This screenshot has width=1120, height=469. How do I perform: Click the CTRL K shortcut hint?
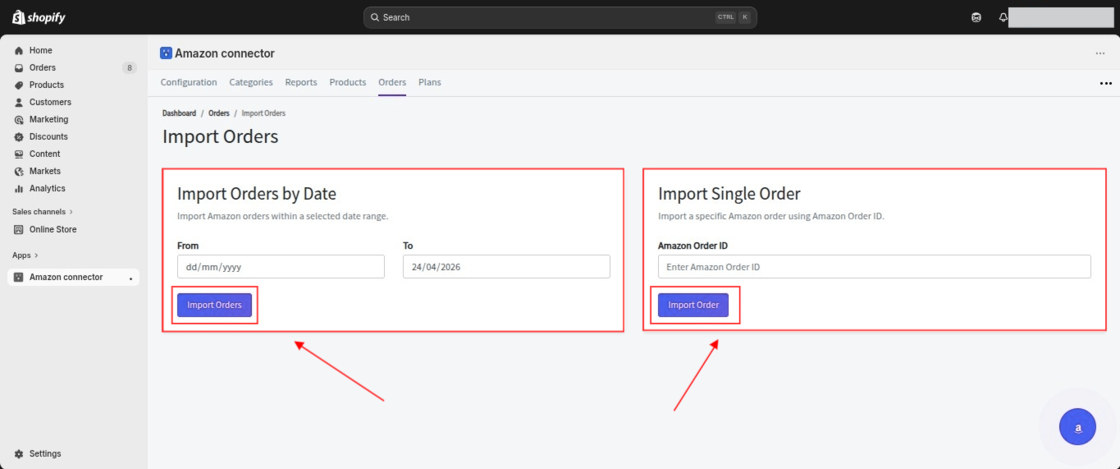click(734, 17)
